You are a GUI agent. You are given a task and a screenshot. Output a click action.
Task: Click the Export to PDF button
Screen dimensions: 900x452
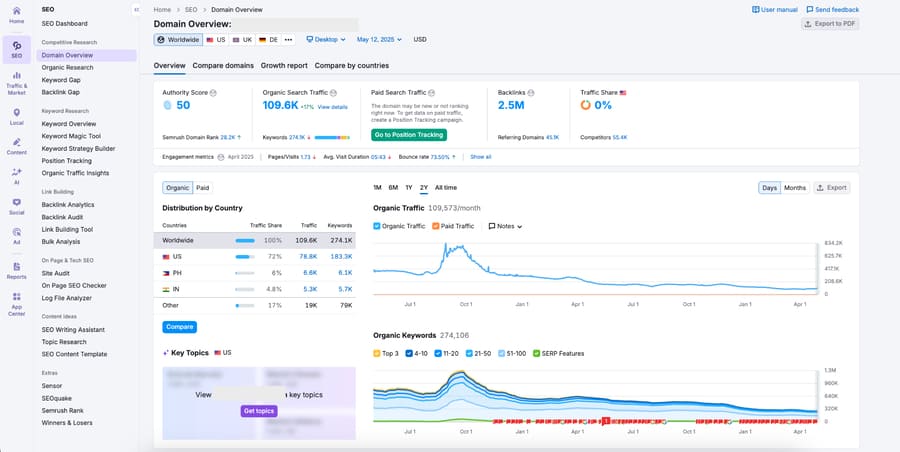tap(830, 24)
